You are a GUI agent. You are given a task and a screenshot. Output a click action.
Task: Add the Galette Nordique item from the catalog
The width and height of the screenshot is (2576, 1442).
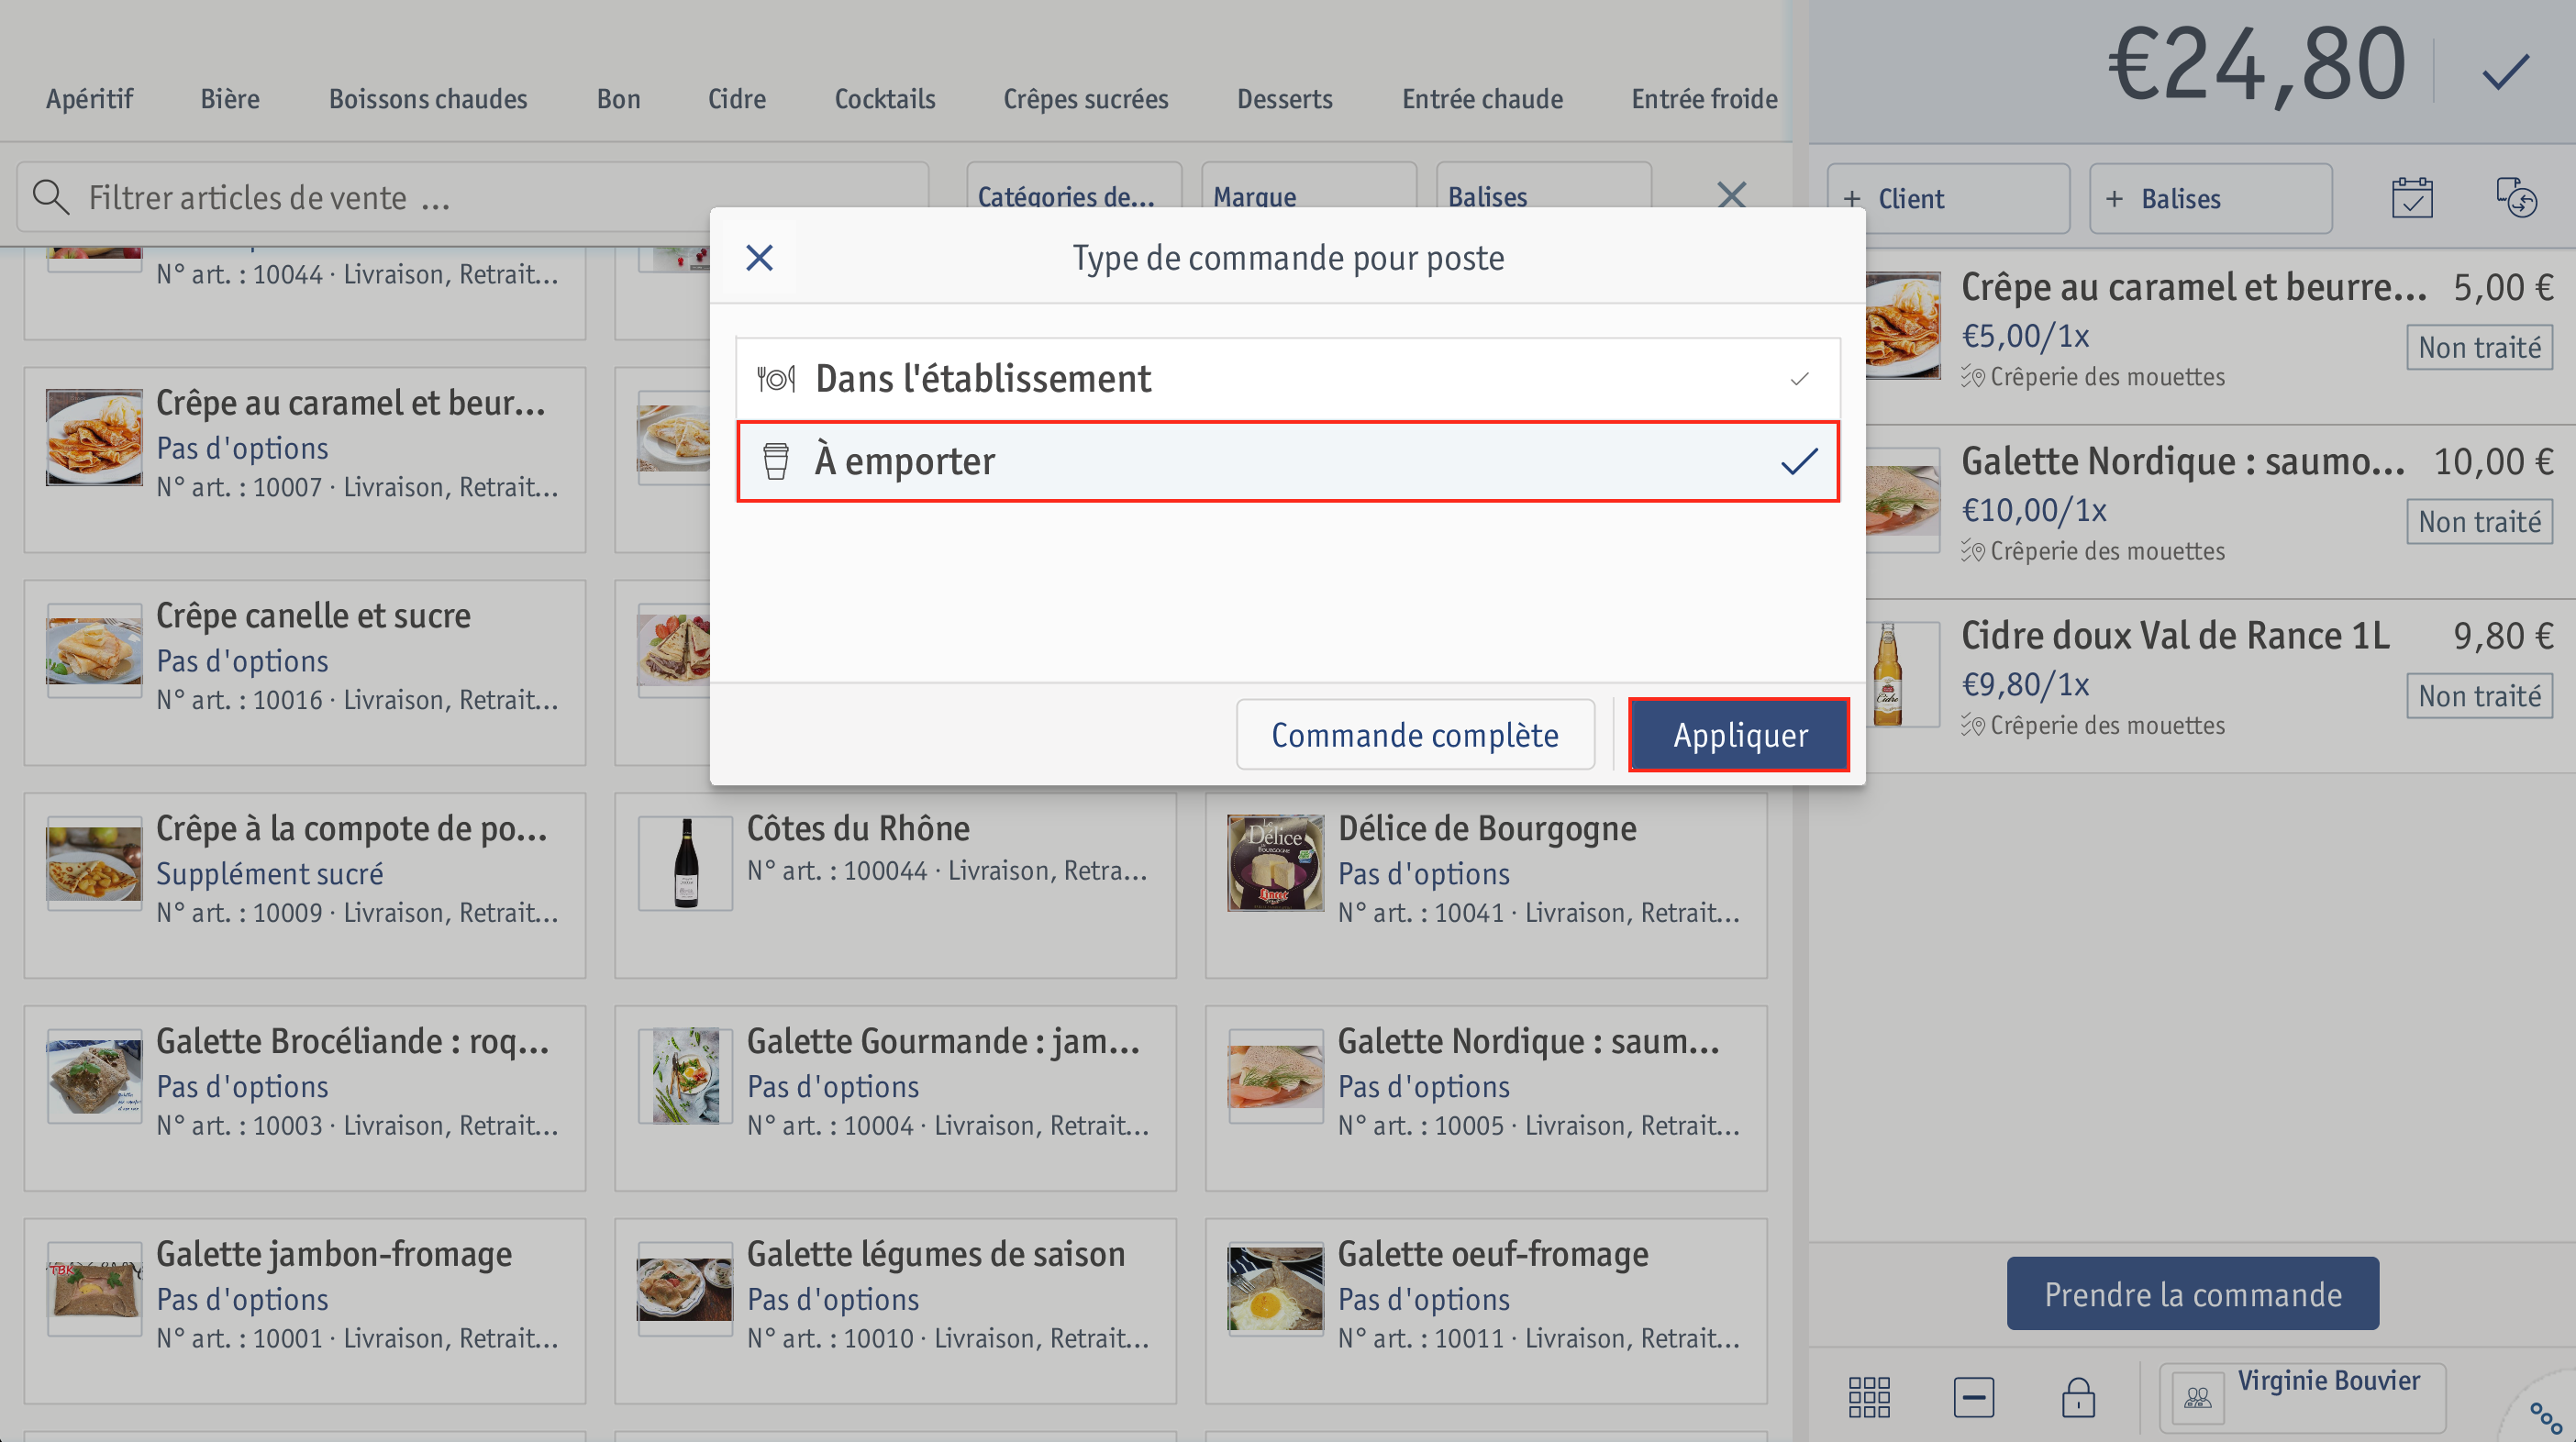1486,1099
